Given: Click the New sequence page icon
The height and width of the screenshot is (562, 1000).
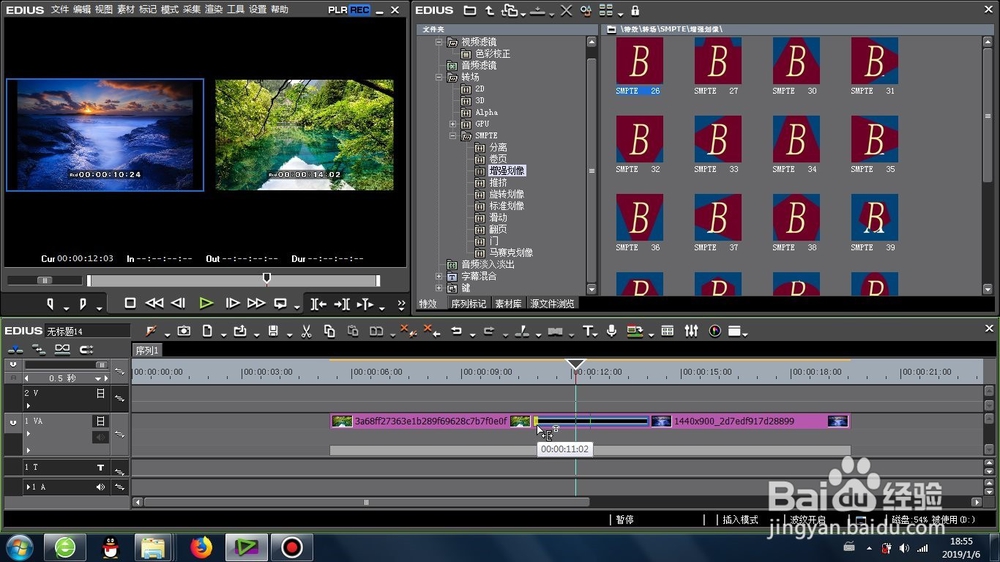Looking at the screenshot, I should point(207,331).
